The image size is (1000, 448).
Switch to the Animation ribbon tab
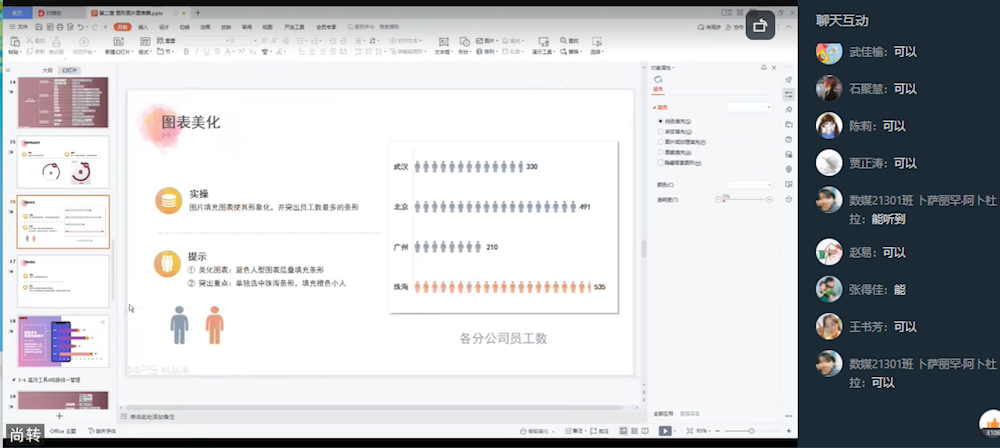tap(205, 27)
